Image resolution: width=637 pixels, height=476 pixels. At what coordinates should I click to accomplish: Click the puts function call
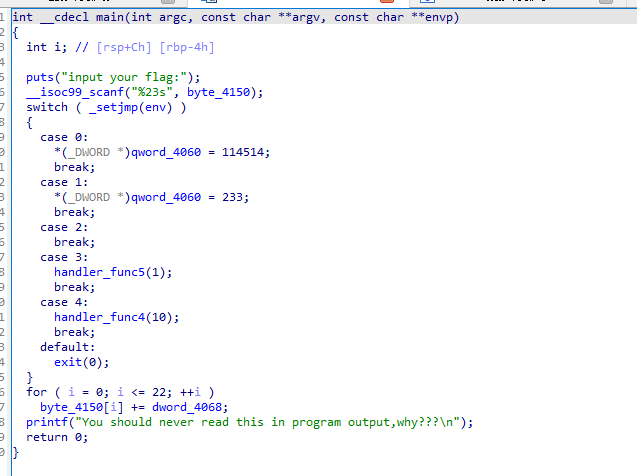click(x=41, y=77)
